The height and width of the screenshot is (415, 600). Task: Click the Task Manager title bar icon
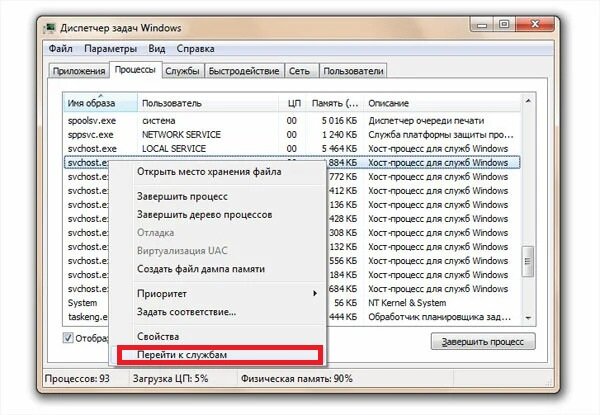click(50, 28)
